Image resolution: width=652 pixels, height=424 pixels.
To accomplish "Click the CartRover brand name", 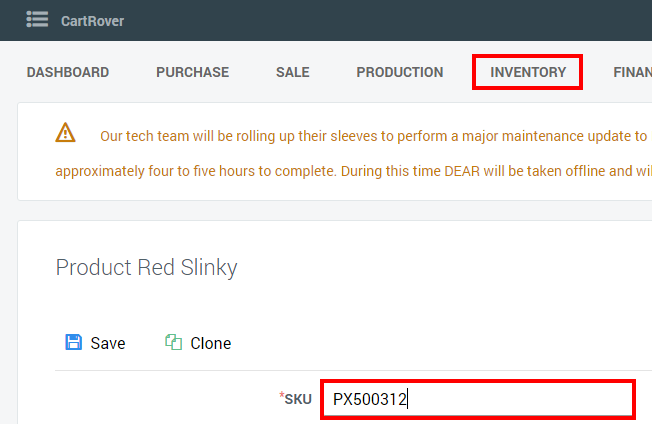I will (92, 20).
